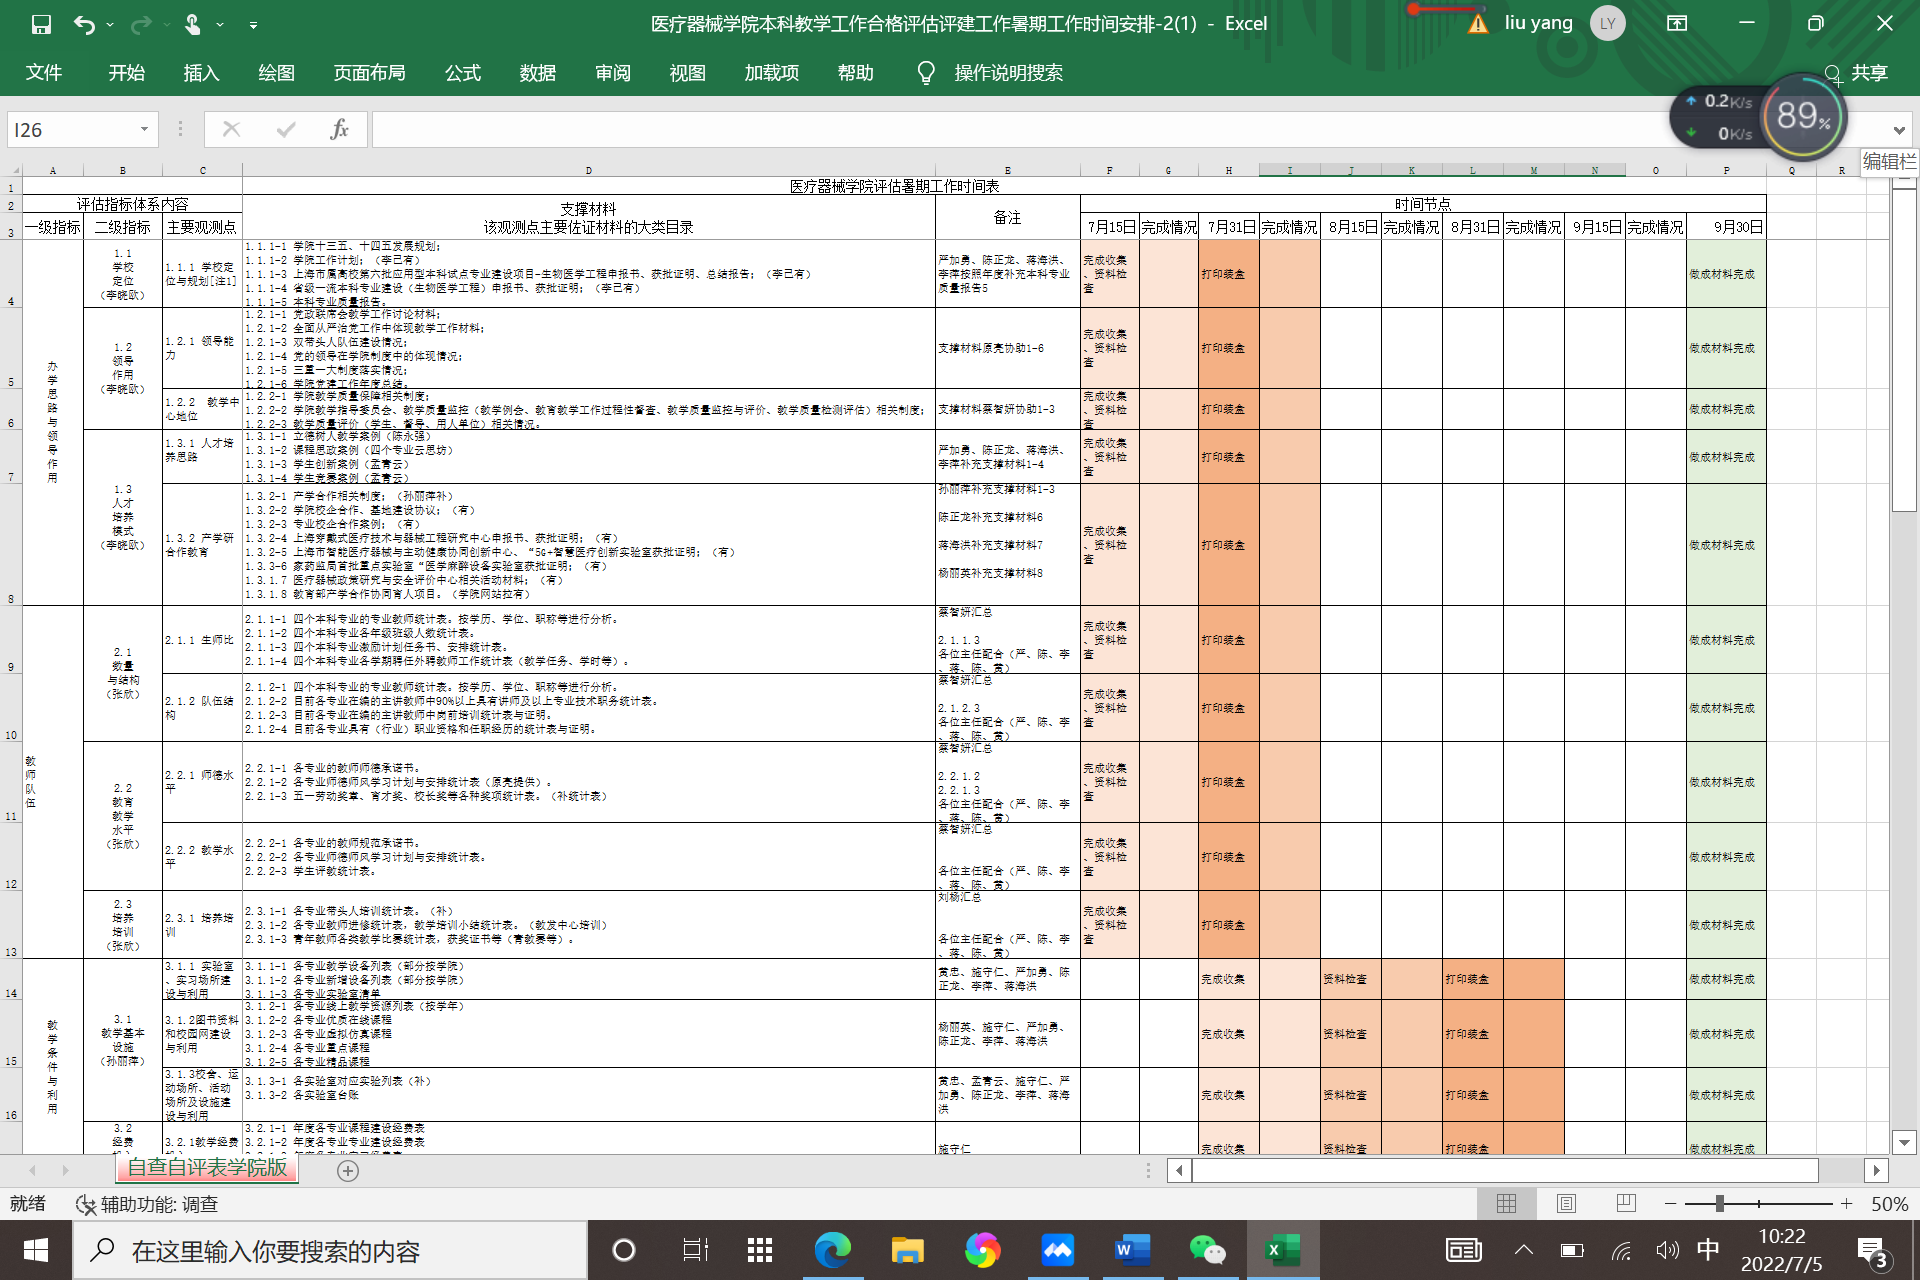The height and width of the screenshot is (1280, 1920).
Task: Open the 数据 ribbon tab
Action: click(x=537, y=73)
